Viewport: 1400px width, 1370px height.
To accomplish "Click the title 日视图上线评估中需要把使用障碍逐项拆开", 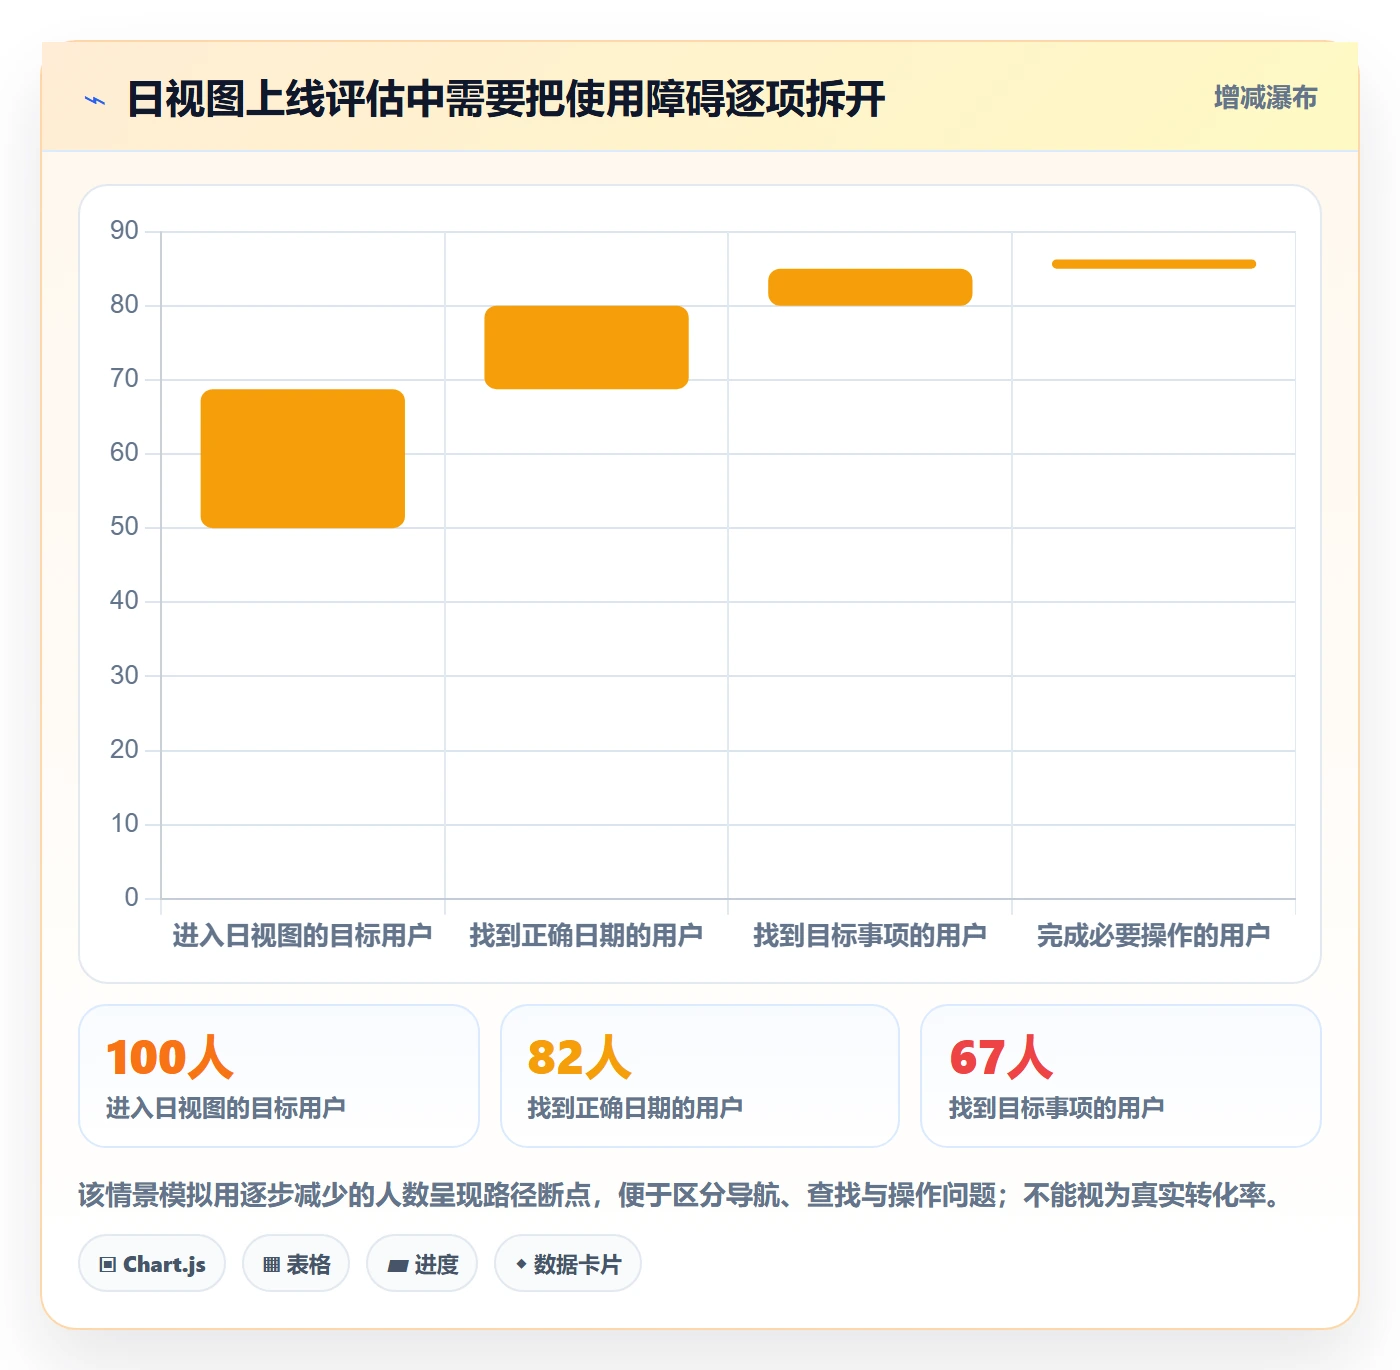I will click(x=506, y=99).
